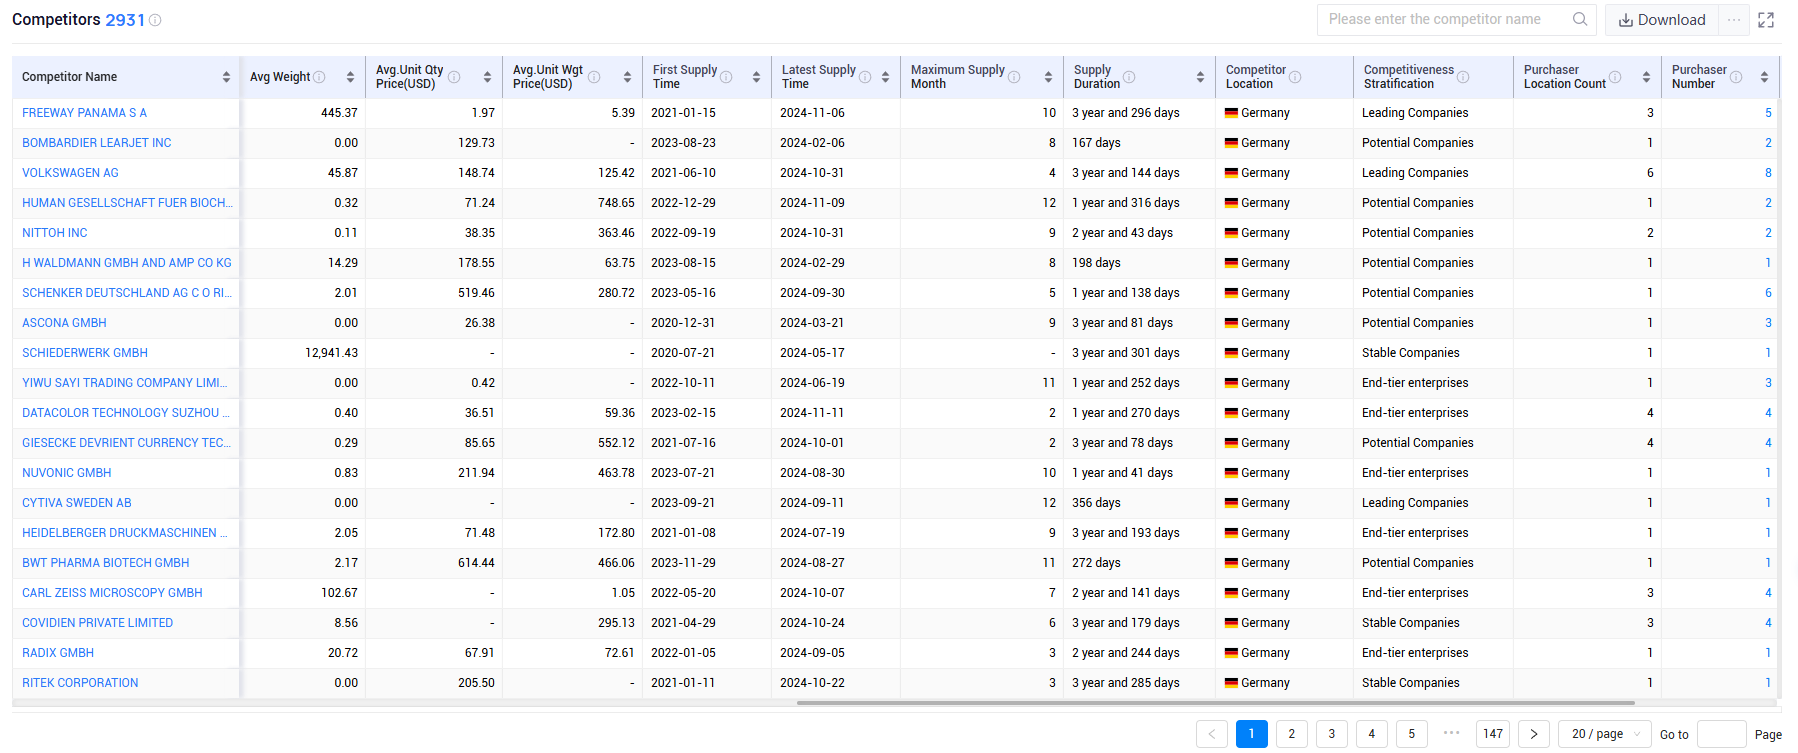Open FREEWAY PANAMA S A competitor
Viewport: 1798px width, 753px height.
(84, 113)
